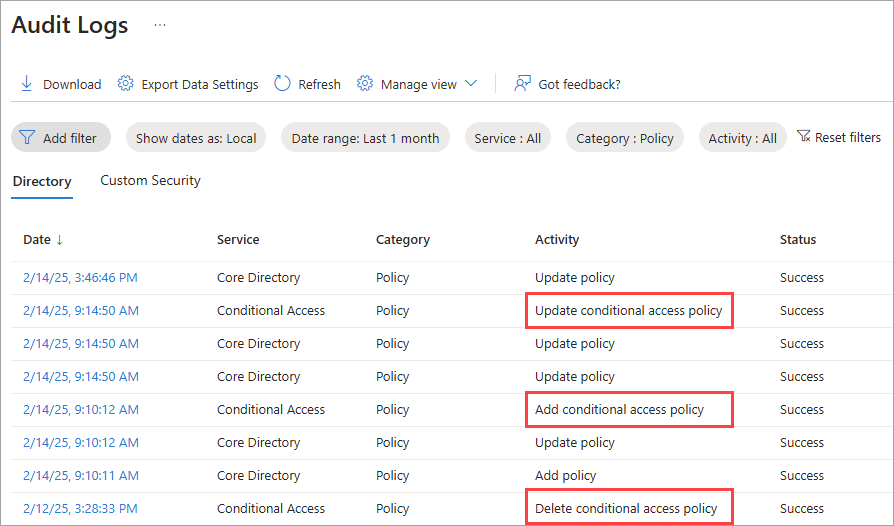Screen dimensions: 894x526
Task: Click the Add filter funnel icon
Action: pyautogui.click(x=27, y=138)
